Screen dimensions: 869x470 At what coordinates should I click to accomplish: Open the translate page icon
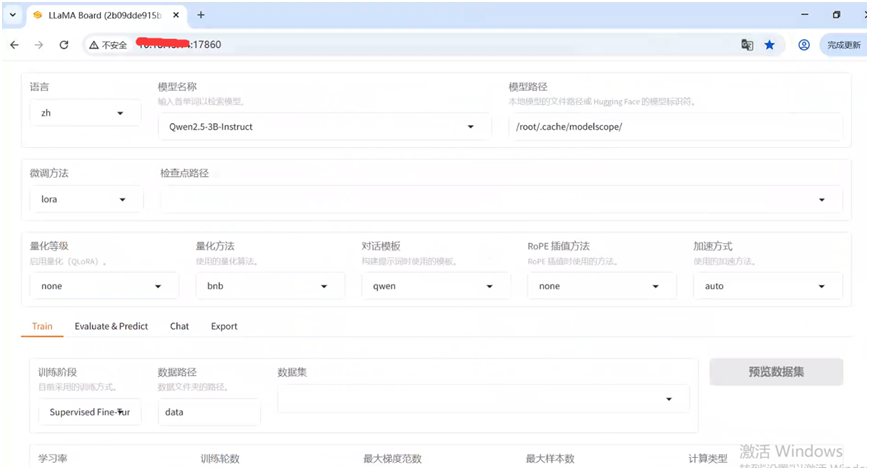747,45
